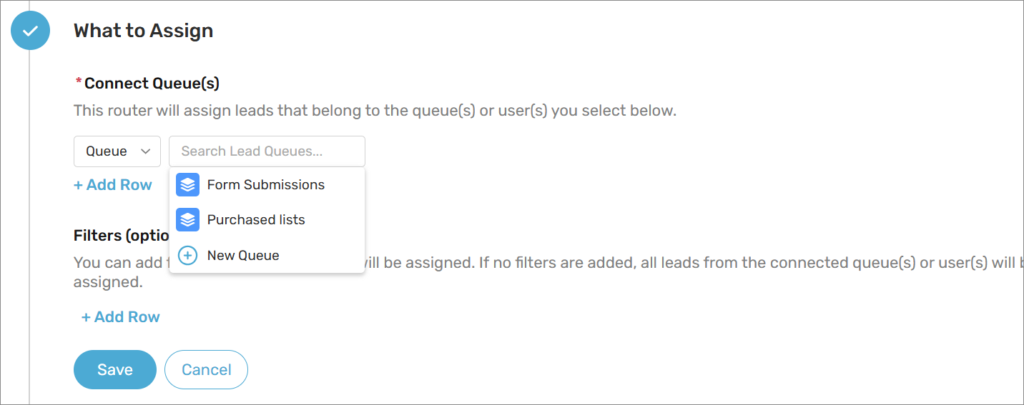Focus the Search Lead Queues field
This screenshot has height=405, width=1024.
[x=267, y=151]
